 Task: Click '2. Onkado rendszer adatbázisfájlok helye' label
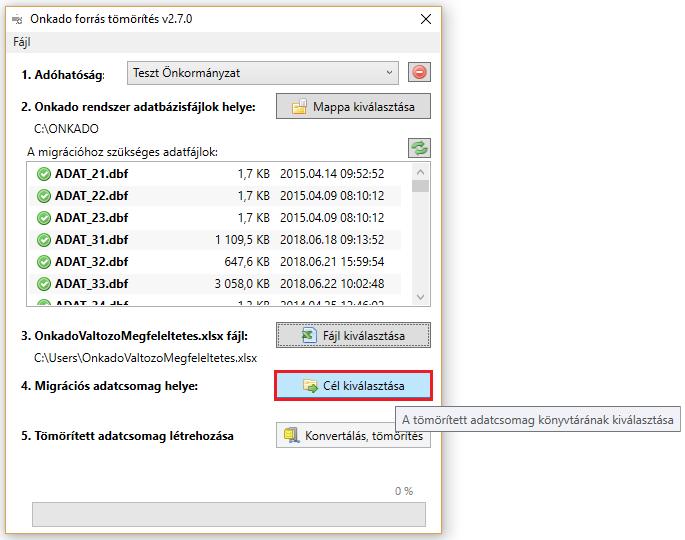click(x=138, y=107)
